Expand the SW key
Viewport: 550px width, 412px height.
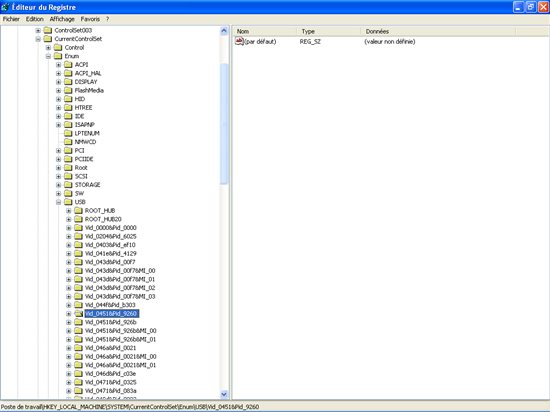tap(59, 194)
